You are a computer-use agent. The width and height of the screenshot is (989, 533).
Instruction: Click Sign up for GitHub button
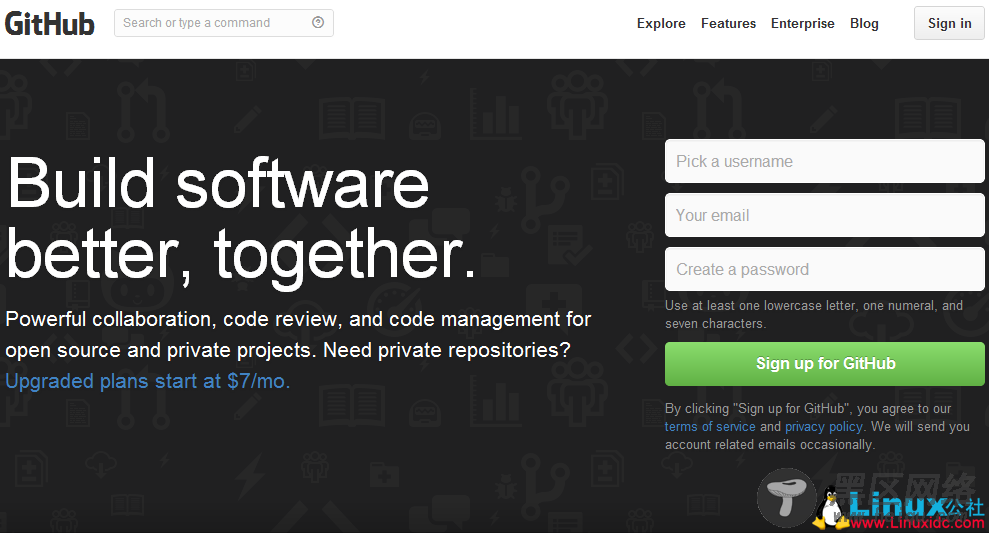(x=824, y=364)
